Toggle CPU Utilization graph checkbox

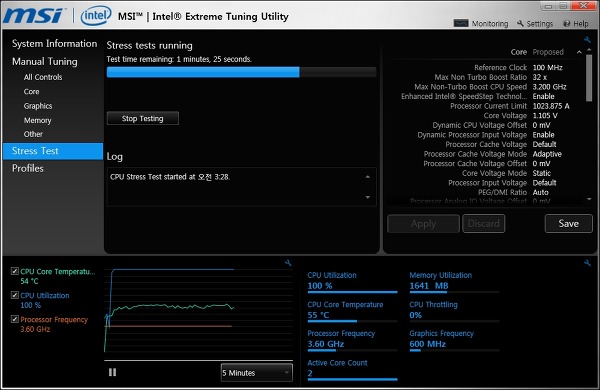[15, 295]
